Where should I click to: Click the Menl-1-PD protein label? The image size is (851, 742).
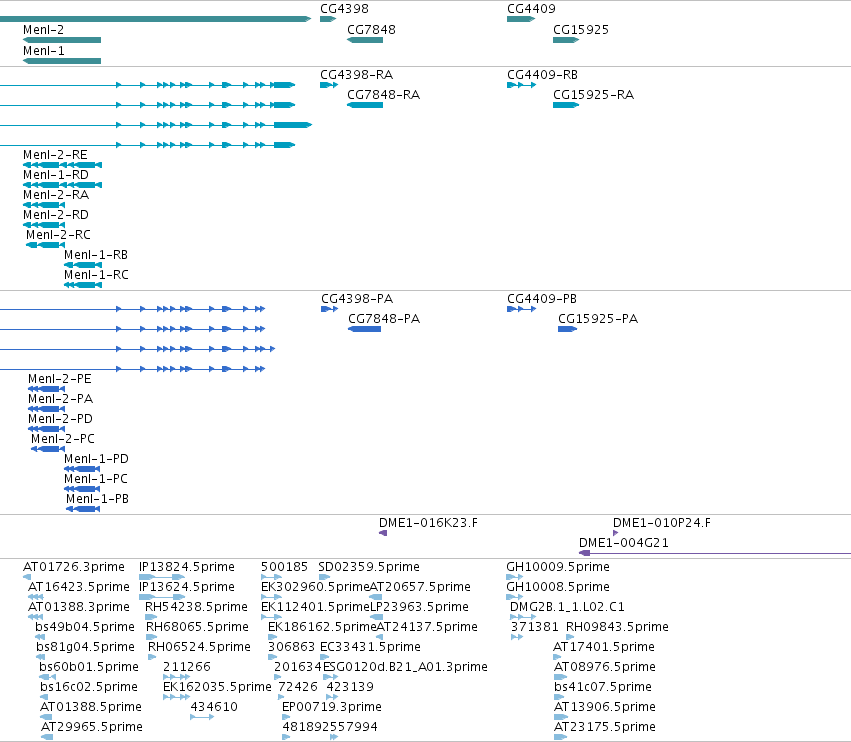pos(97,459)
